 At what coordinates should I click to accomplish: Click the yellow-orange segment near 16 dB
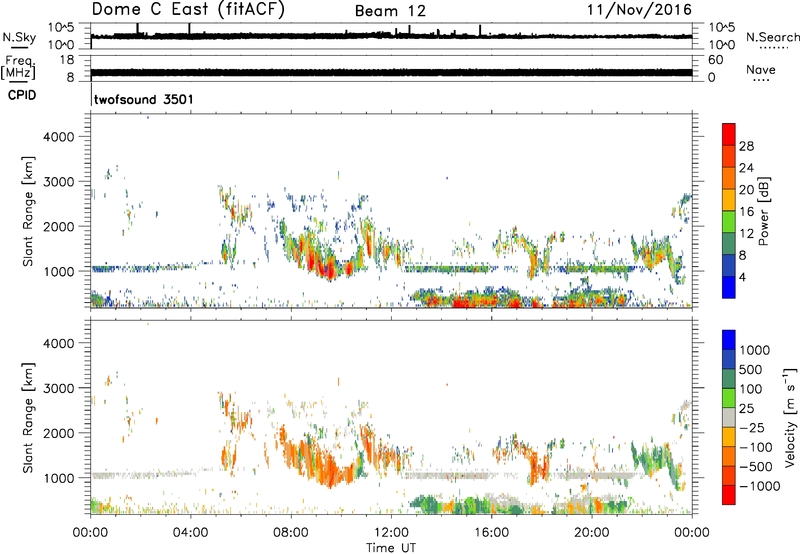[729, 200]
